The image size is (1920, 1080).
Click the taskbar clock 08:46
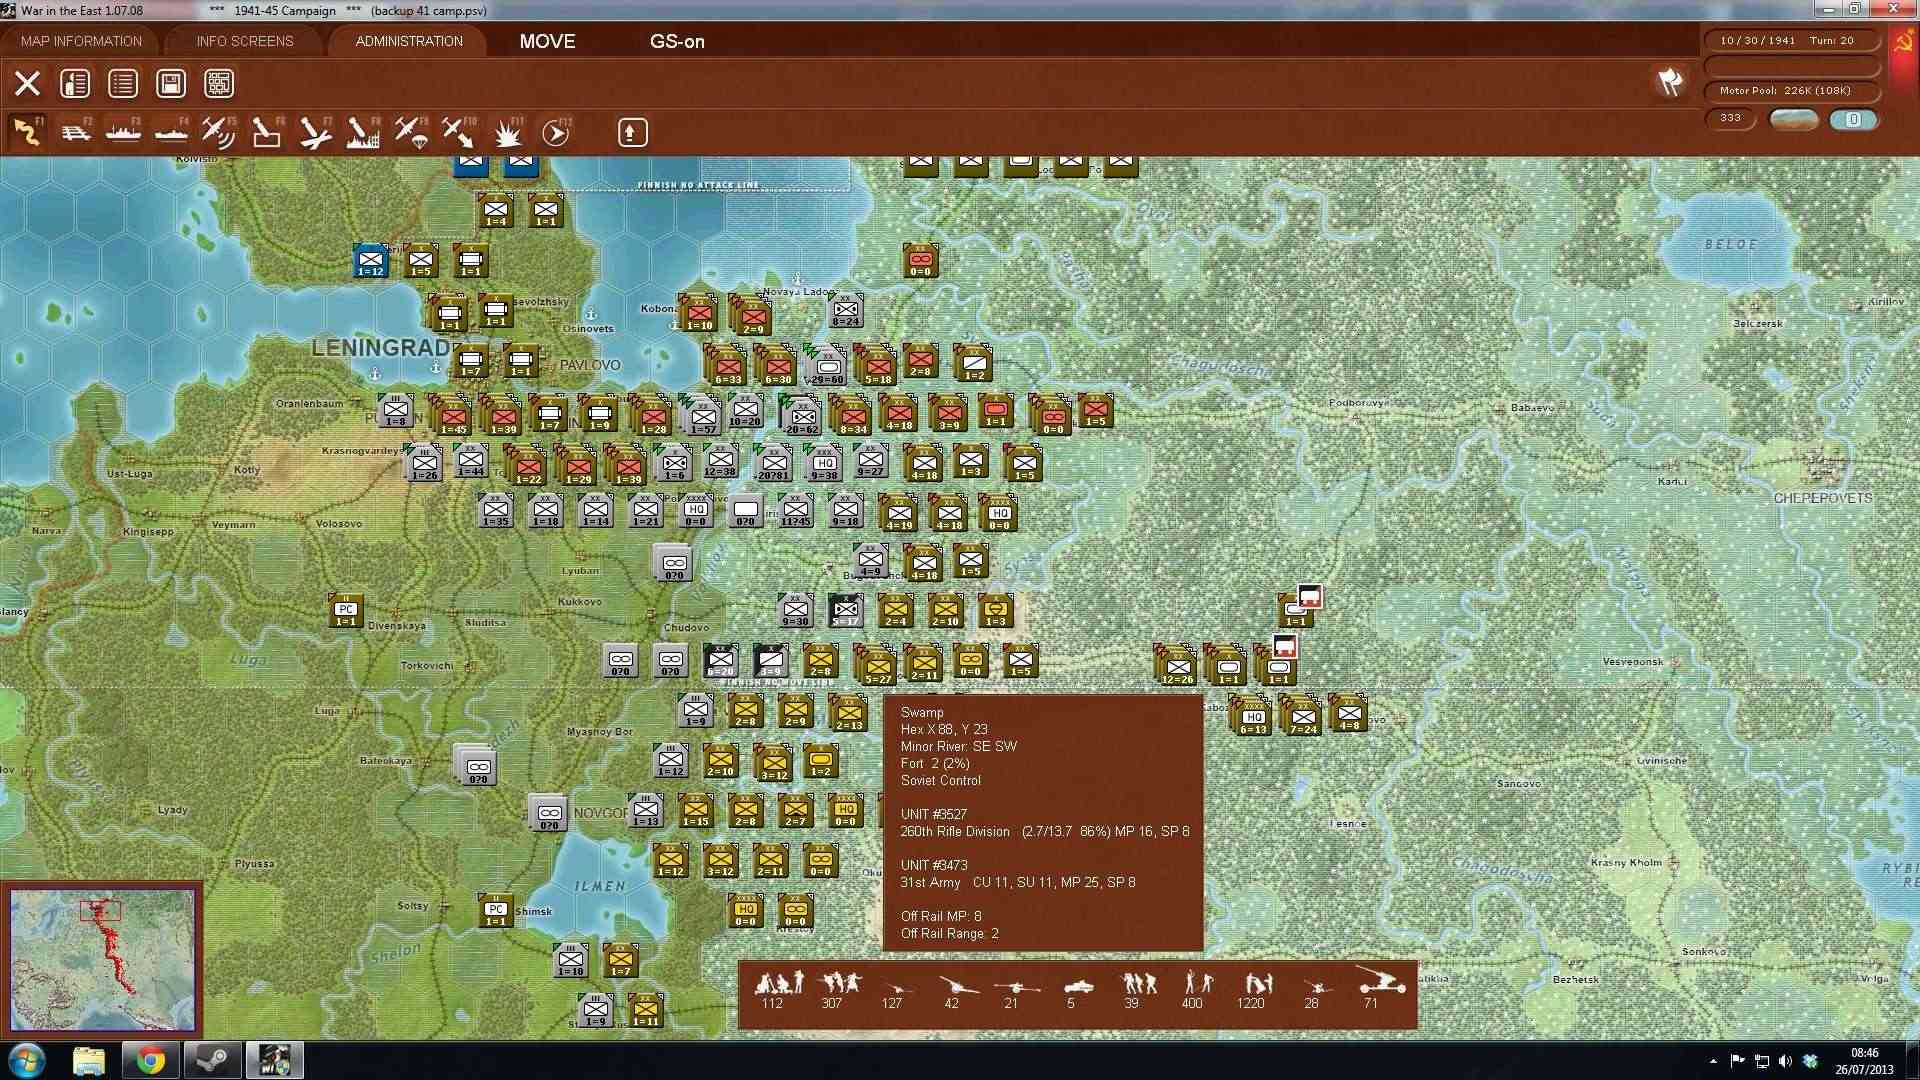(1864, 1053)
